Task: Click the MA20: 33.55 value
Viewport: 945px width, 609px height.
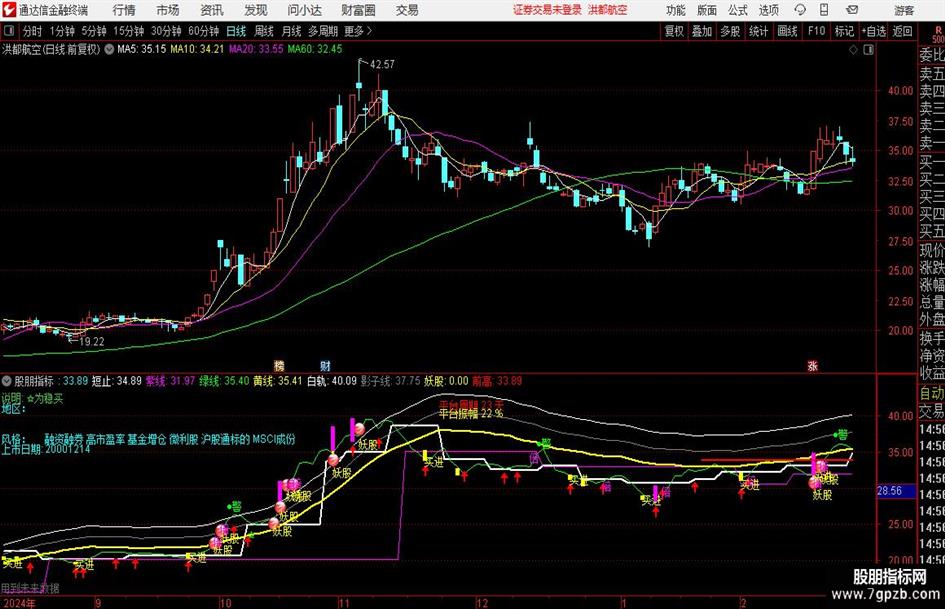Action: coord(256,49)
